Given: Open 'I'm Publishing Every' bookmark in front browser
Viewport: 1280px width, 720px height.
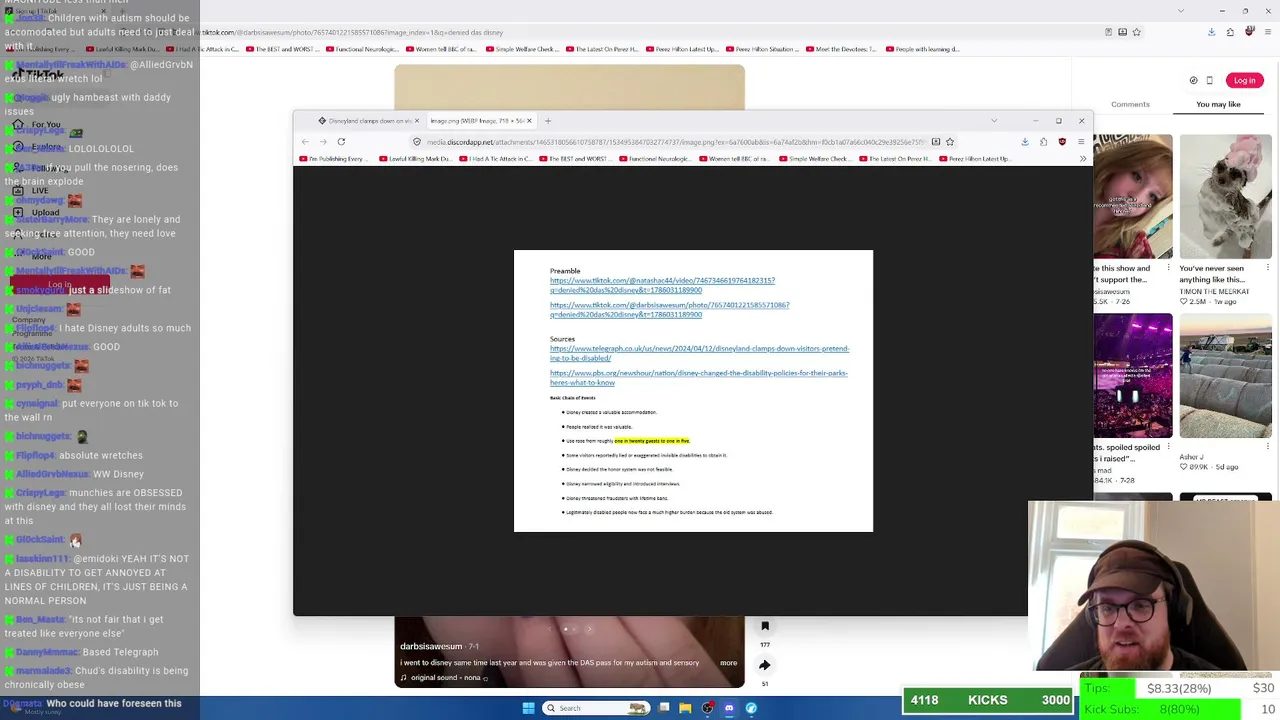Looking at the screenshot, I should point(336,159).
